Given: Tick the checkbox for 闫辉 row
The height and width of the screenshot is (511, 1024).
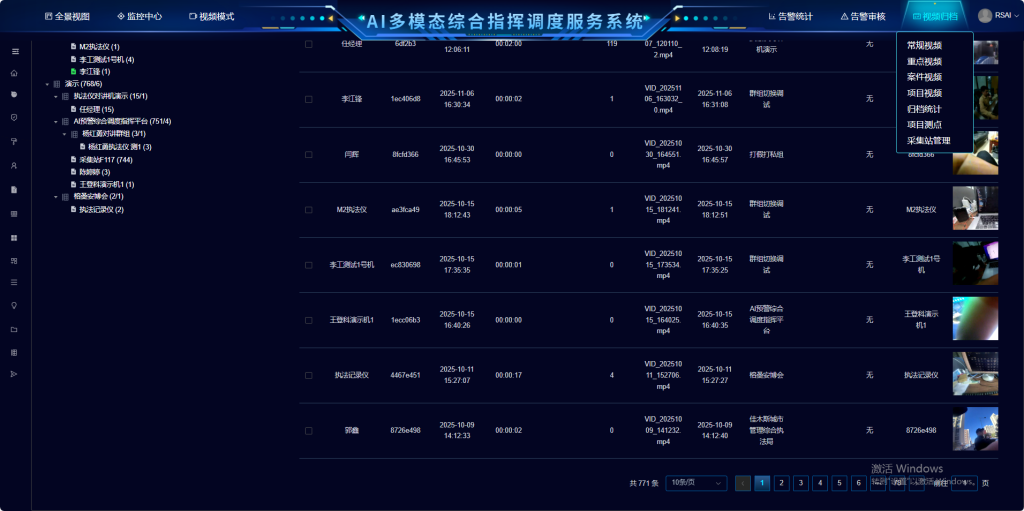Looking at the screenshot, I should pyautogui.click(x=309, y=154).
